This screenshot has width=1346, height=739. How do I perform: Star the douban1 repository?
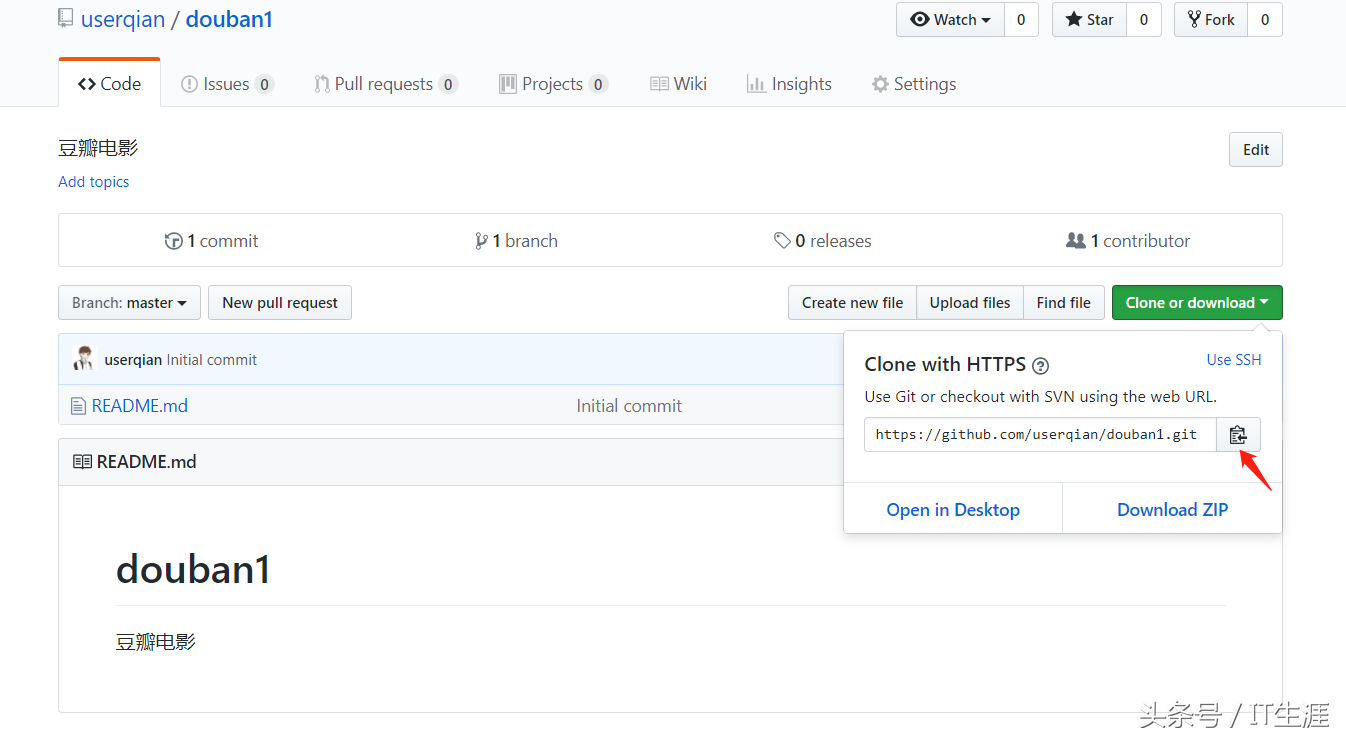(1090, 20)
